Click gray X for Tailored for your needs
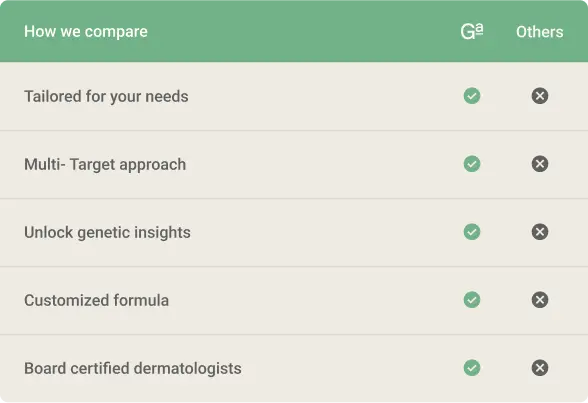Viewport: 588px width, 403px height. point(540,96)
